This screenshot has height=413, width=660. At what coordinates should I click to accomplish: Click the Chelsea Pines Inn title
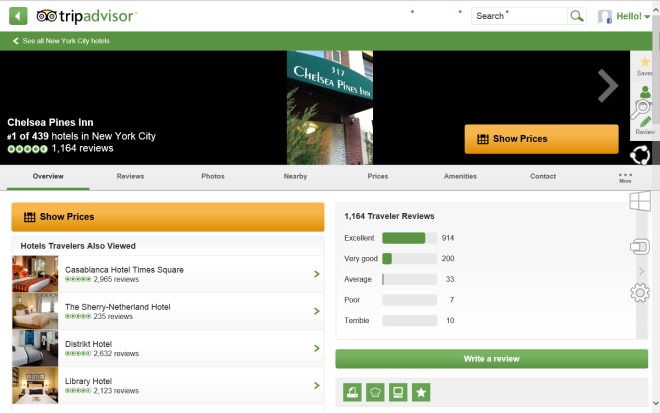tap(50, 123)
